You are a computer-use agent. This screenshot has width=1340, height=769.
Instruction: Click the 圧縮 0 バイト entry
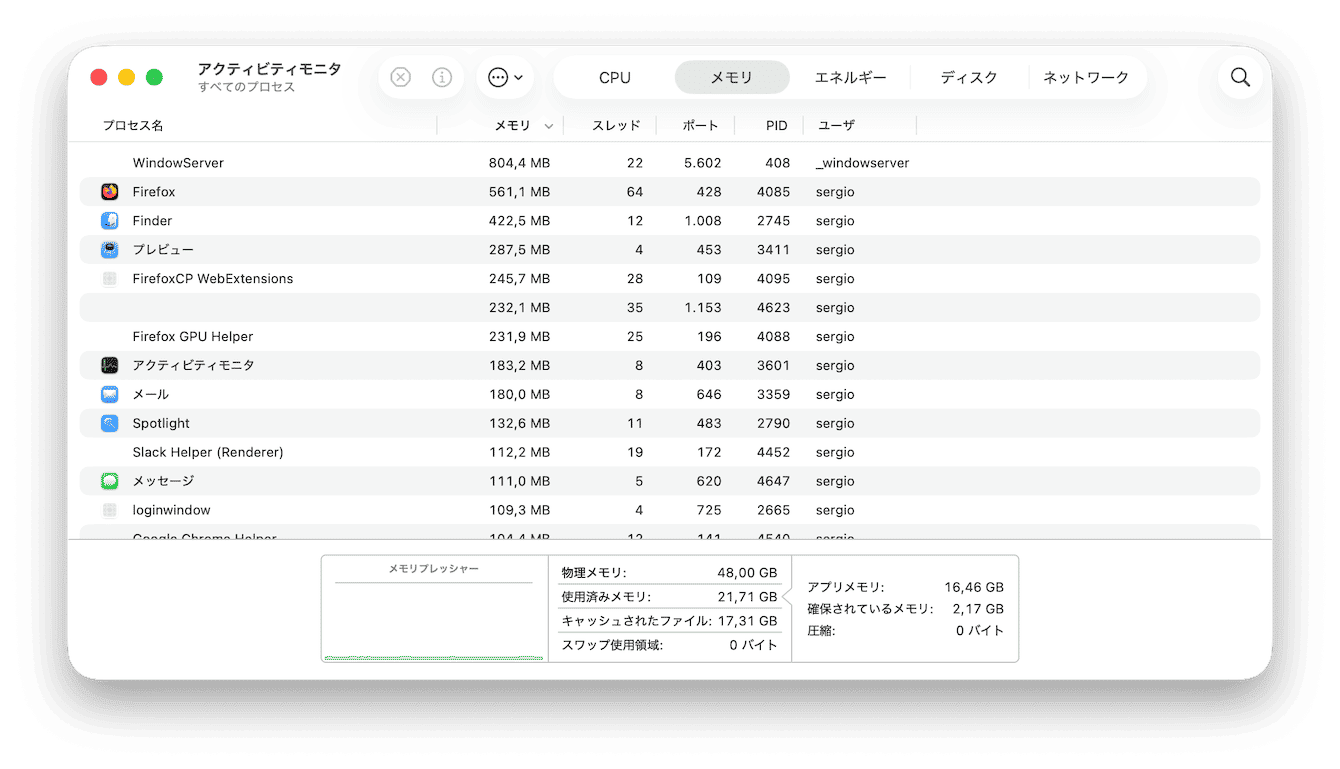(905, 631)
